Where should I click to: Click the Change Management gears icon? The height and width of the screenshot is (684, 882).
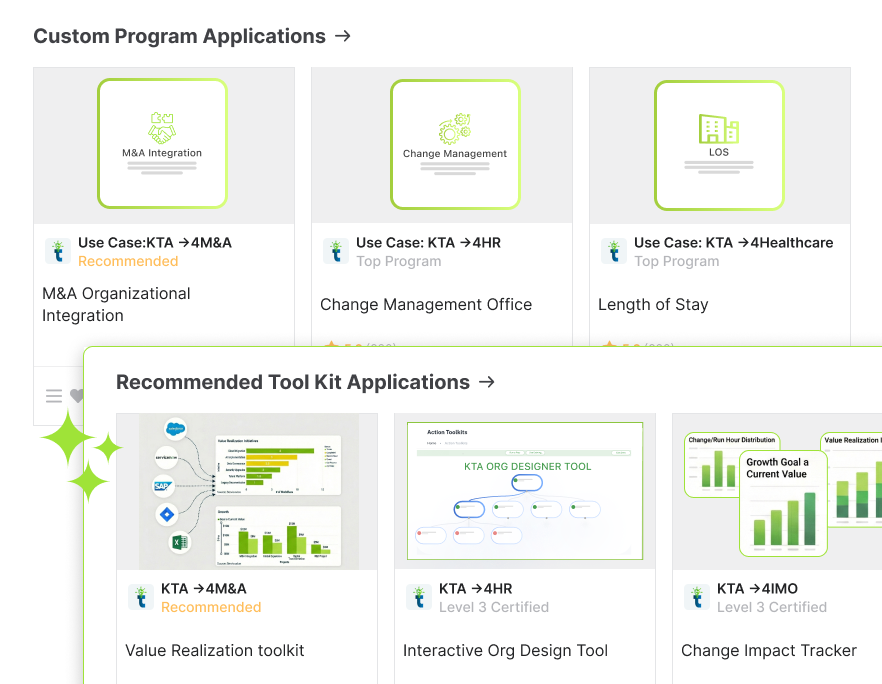pos(455,129)
